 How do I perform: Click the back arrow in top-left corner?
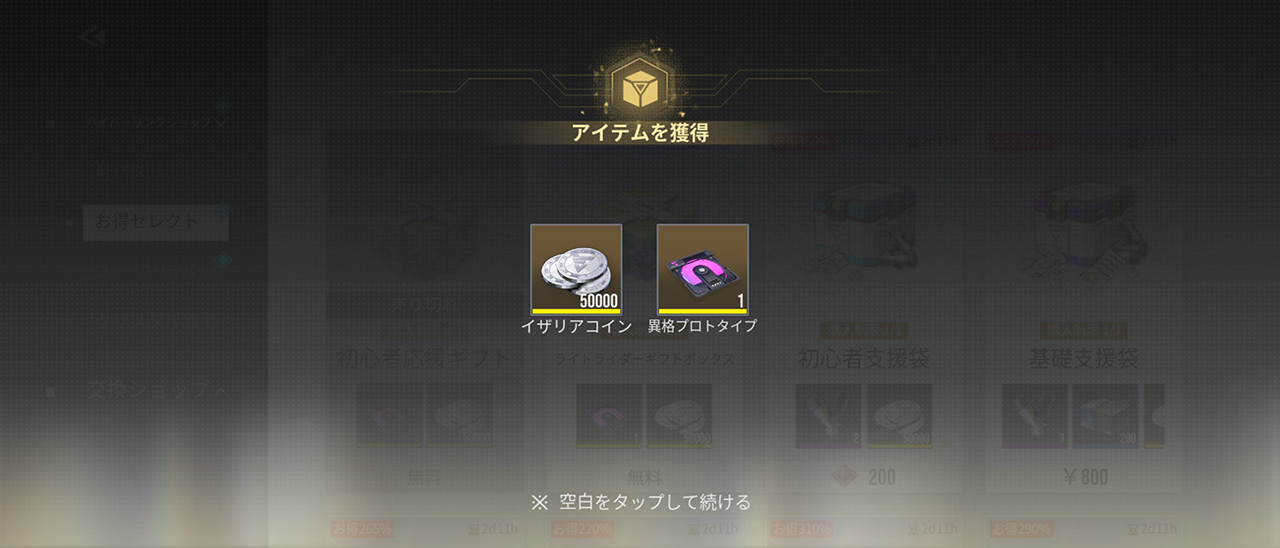coord(92,37)
